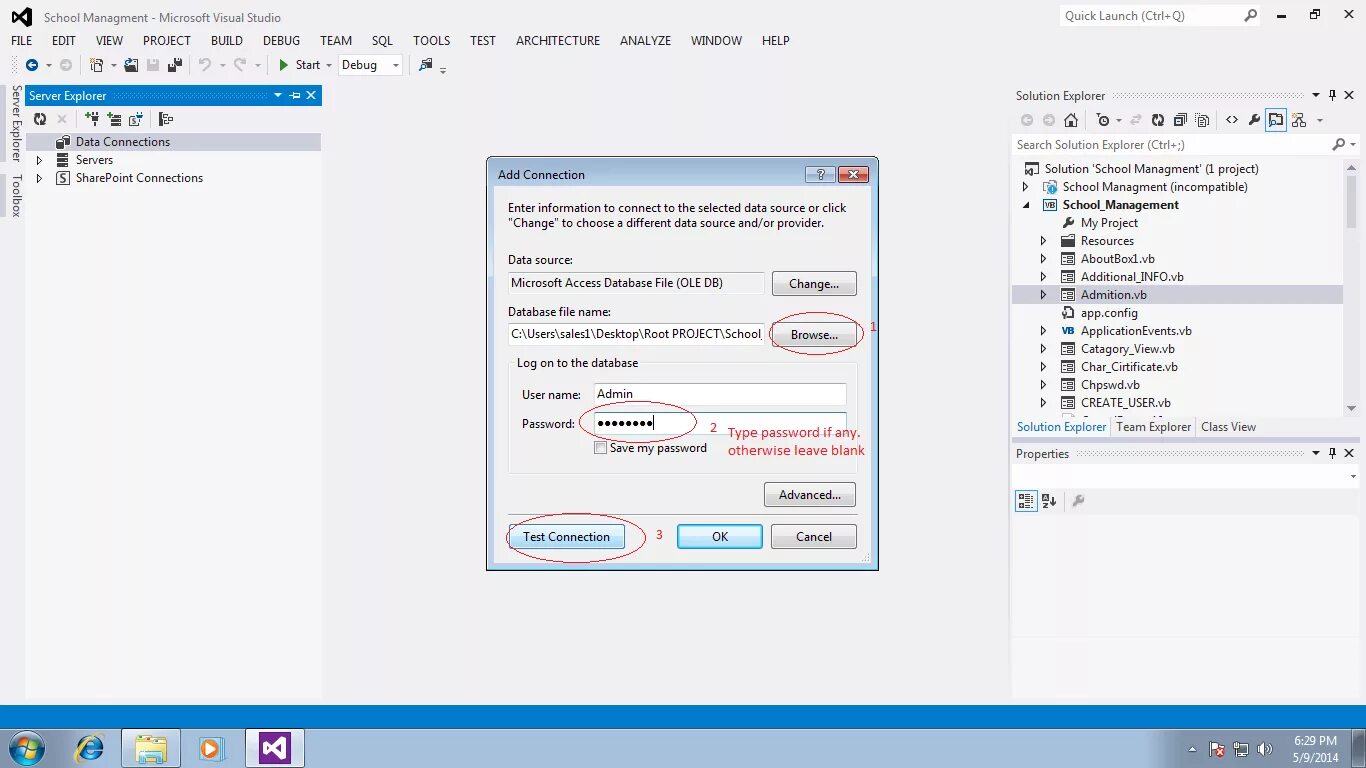Image resolution: width=1366 pixels, height=768 pixels.
Task: Click the Password input field
Action: (720, 423)
